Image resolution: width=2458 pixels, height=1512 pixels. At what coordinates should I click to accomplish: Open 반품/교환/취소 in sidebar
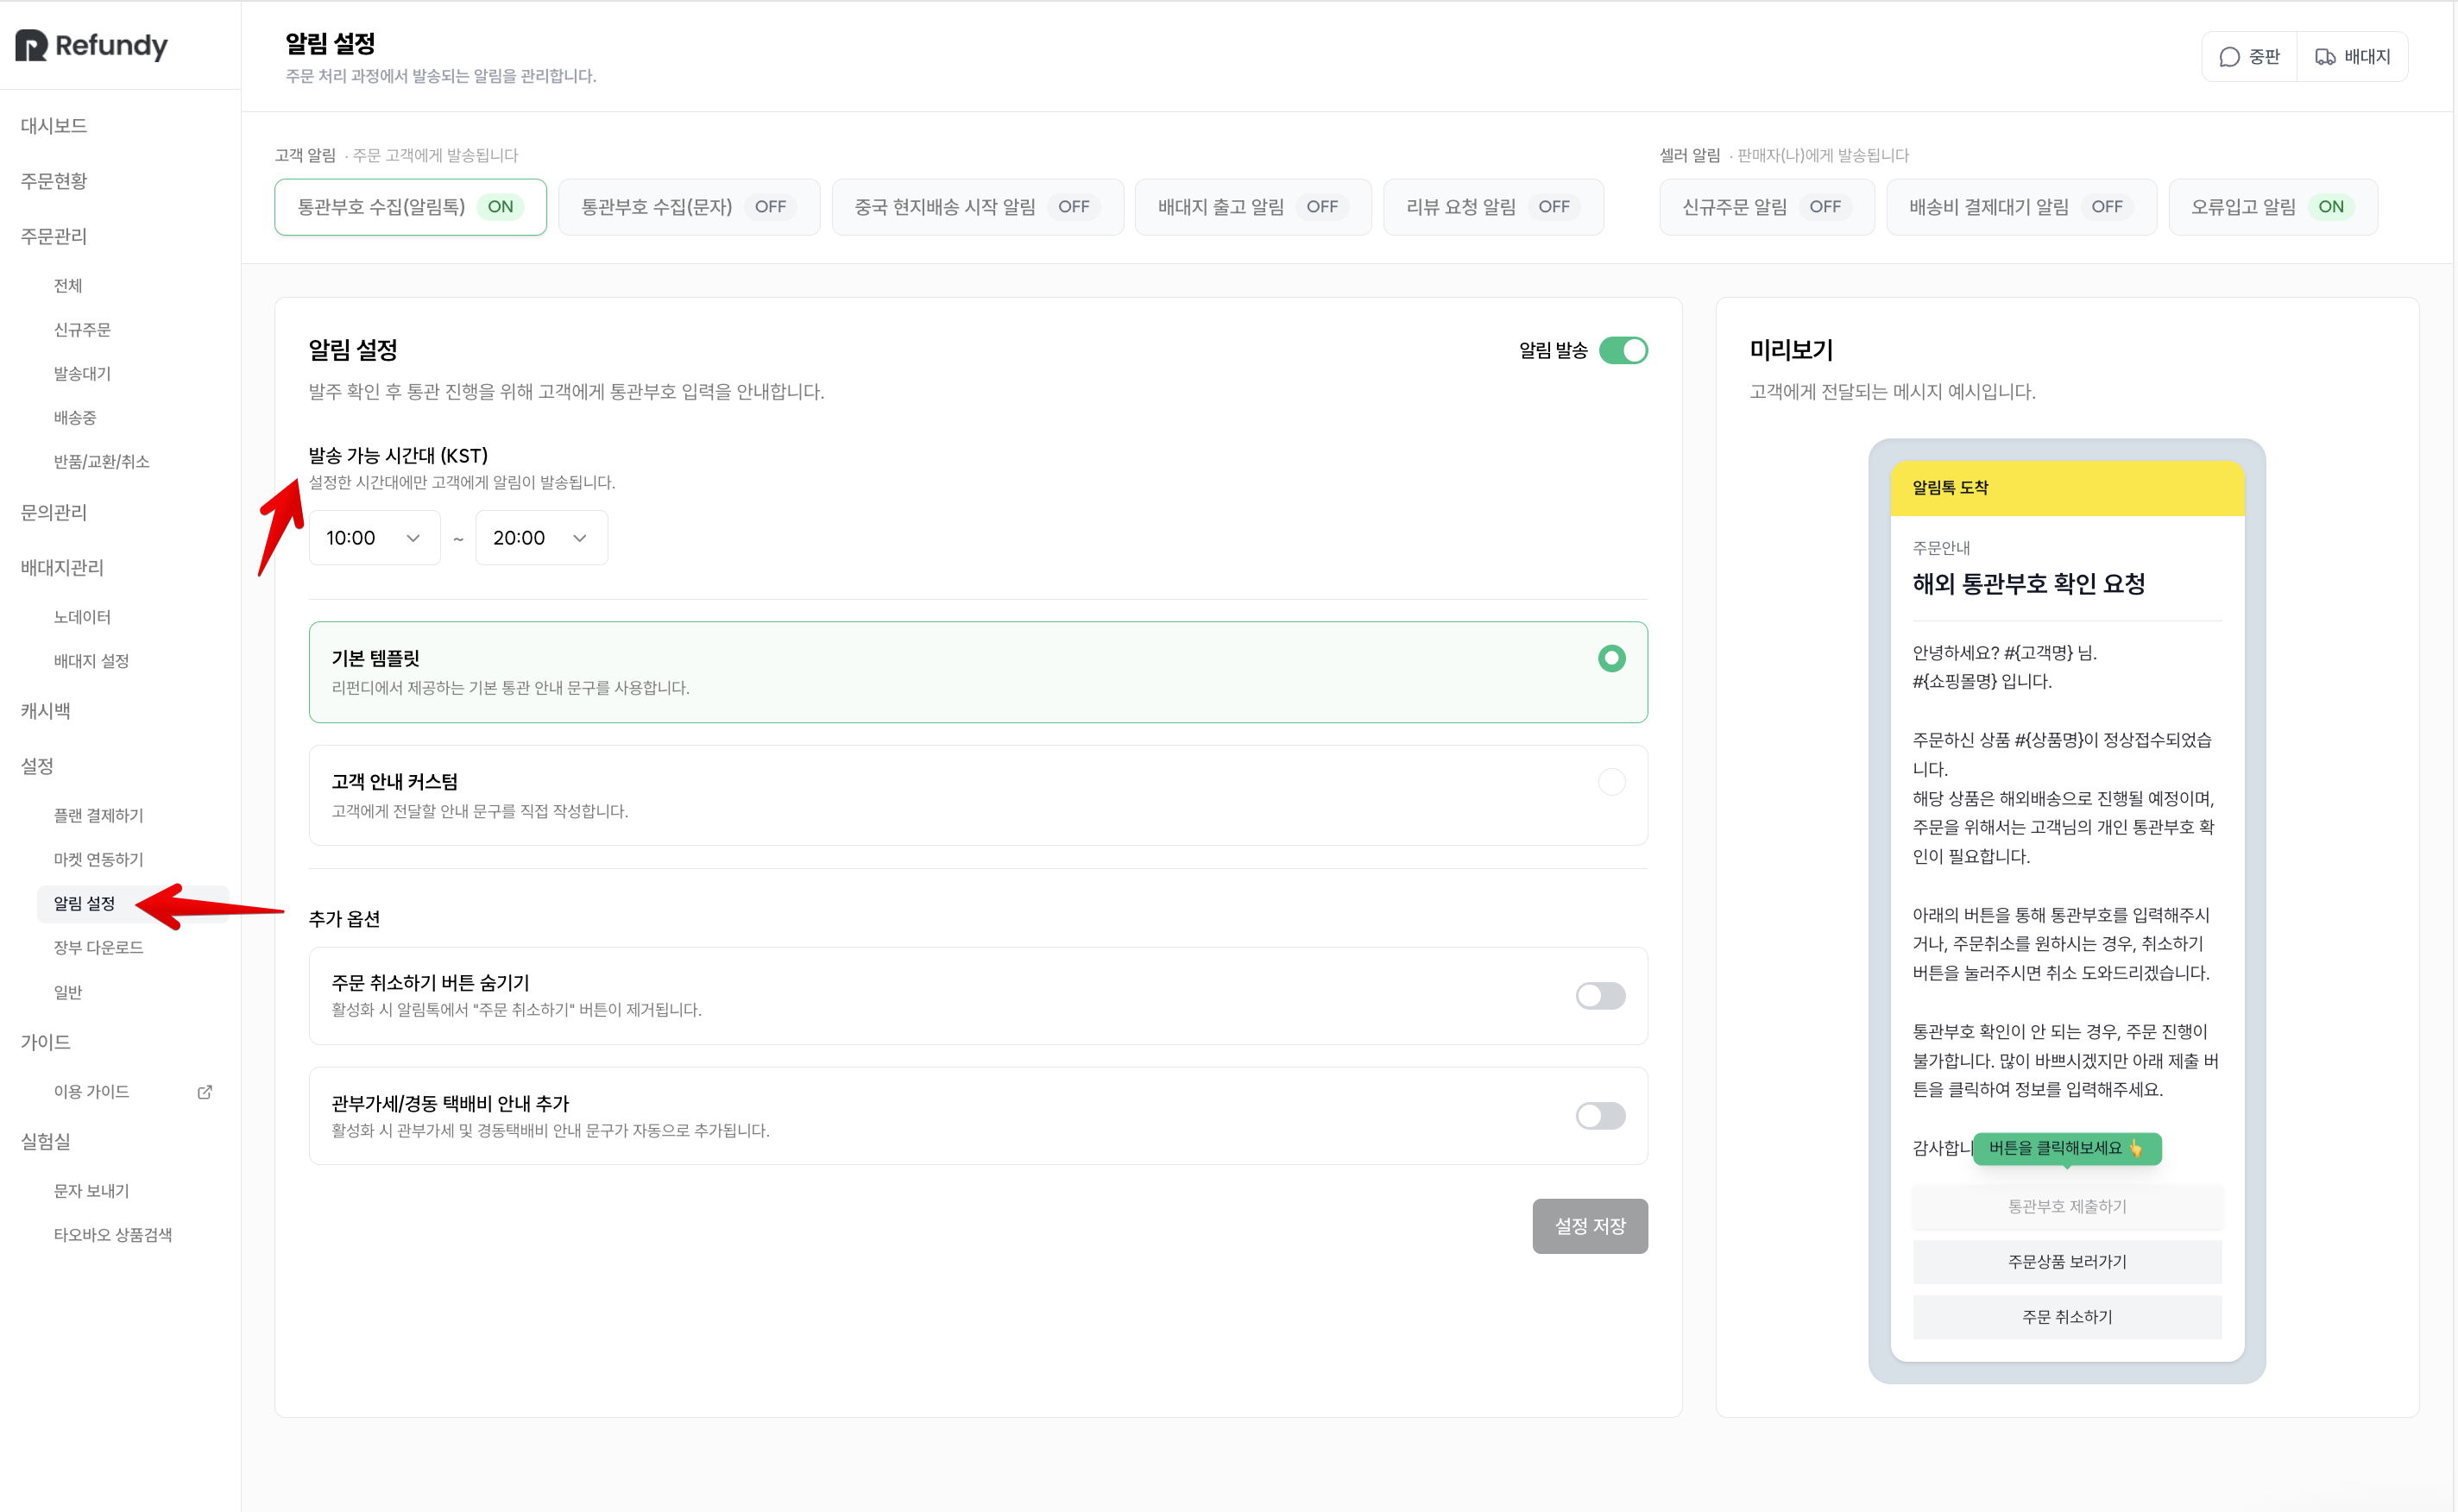click(101, 462)
